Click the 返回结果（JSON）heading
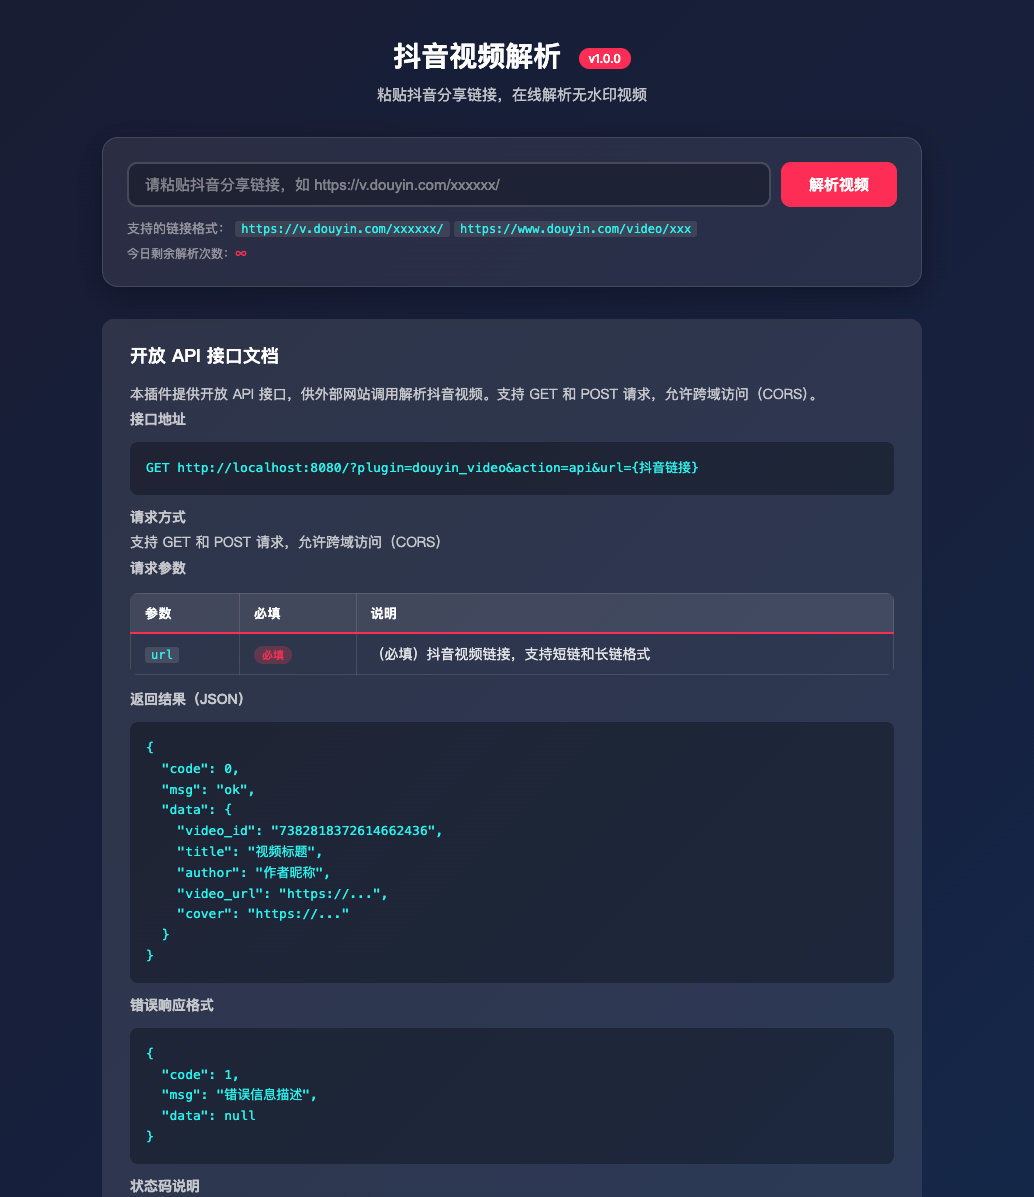This screenshot has width=1034, height=1197. [x=187, y=699]
